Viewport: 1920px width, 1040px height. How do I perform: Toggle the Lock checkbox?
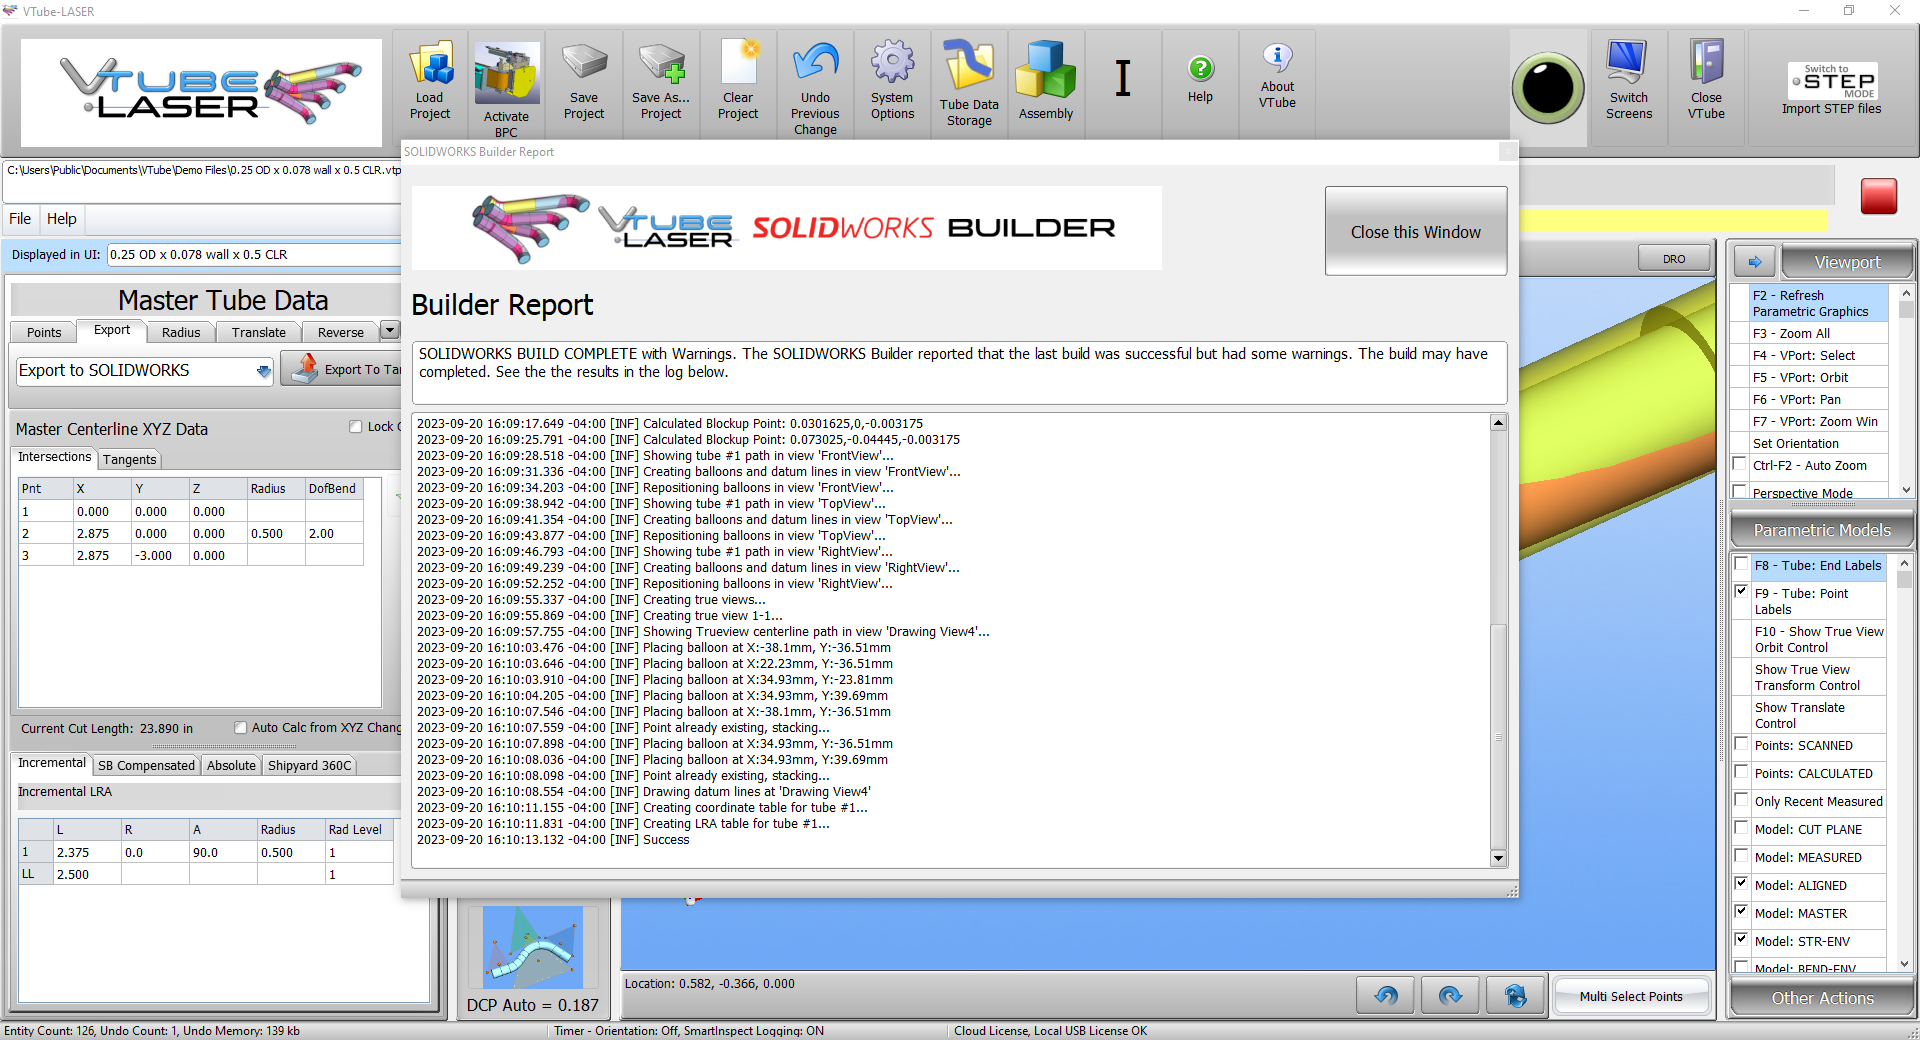click(355, 427)
